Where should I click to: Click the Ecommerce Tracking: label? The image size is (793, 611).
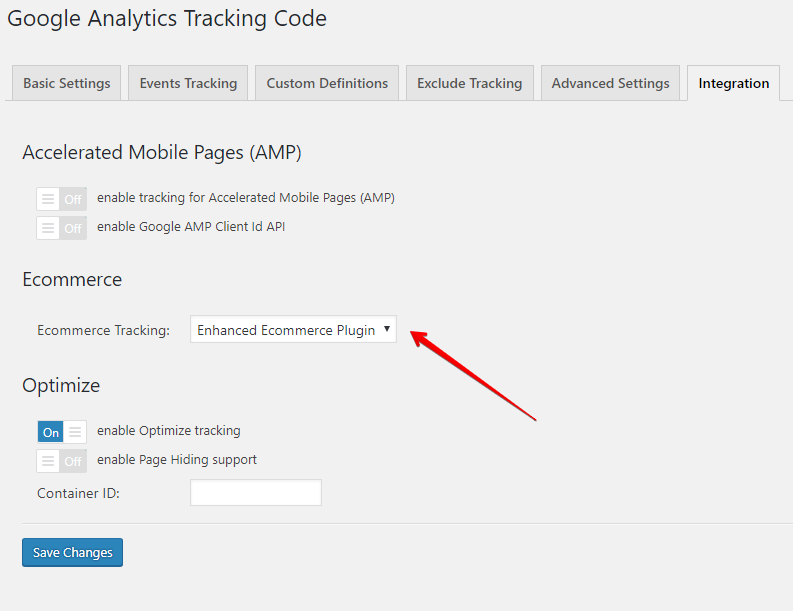(x=104, y=330)
